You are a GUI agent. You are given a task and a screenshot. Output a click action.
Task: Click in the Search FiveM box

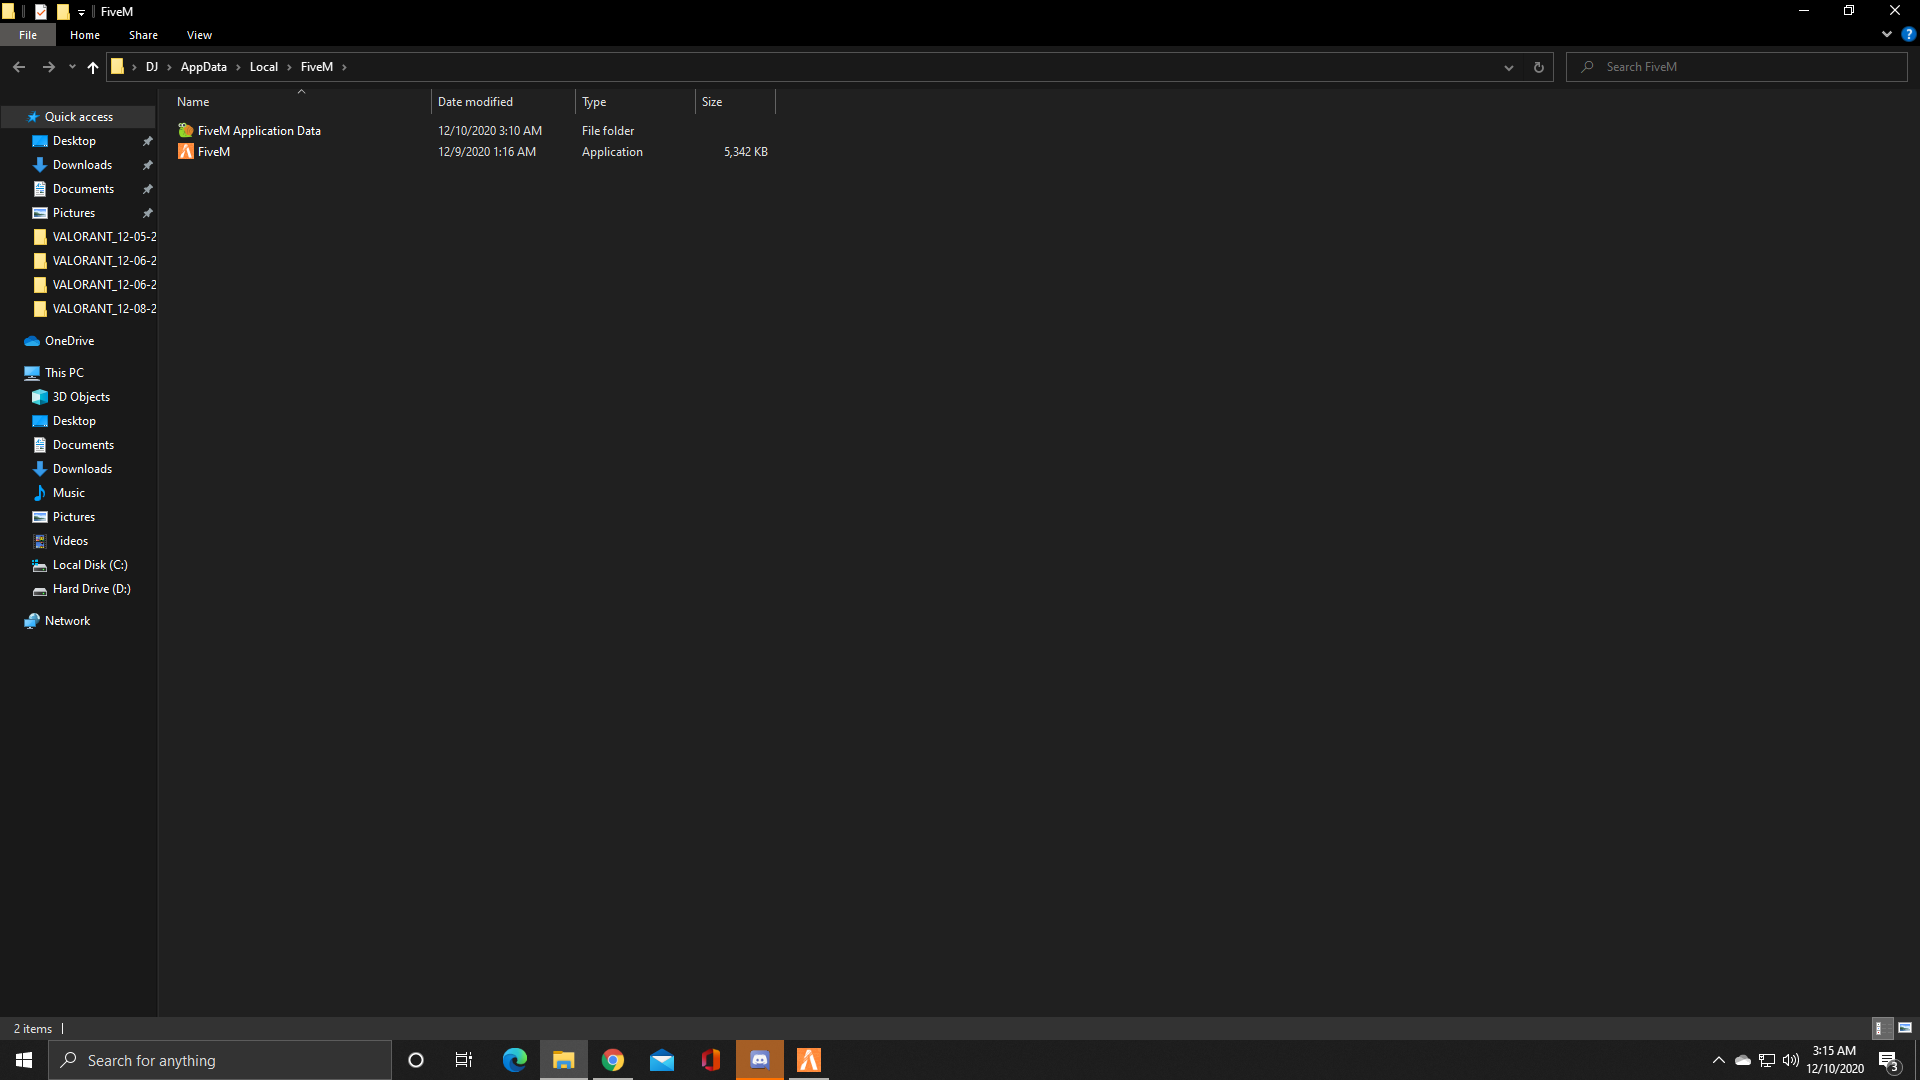click(1740, 67)
